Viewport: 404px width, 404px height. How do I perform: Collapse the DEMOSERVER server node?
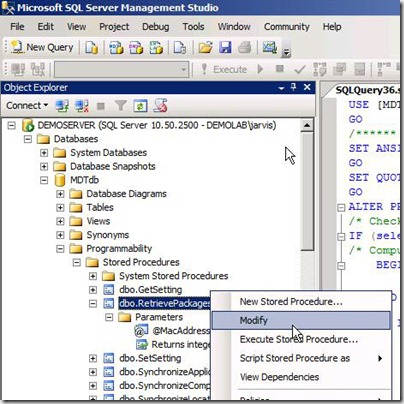pos(12,126)
